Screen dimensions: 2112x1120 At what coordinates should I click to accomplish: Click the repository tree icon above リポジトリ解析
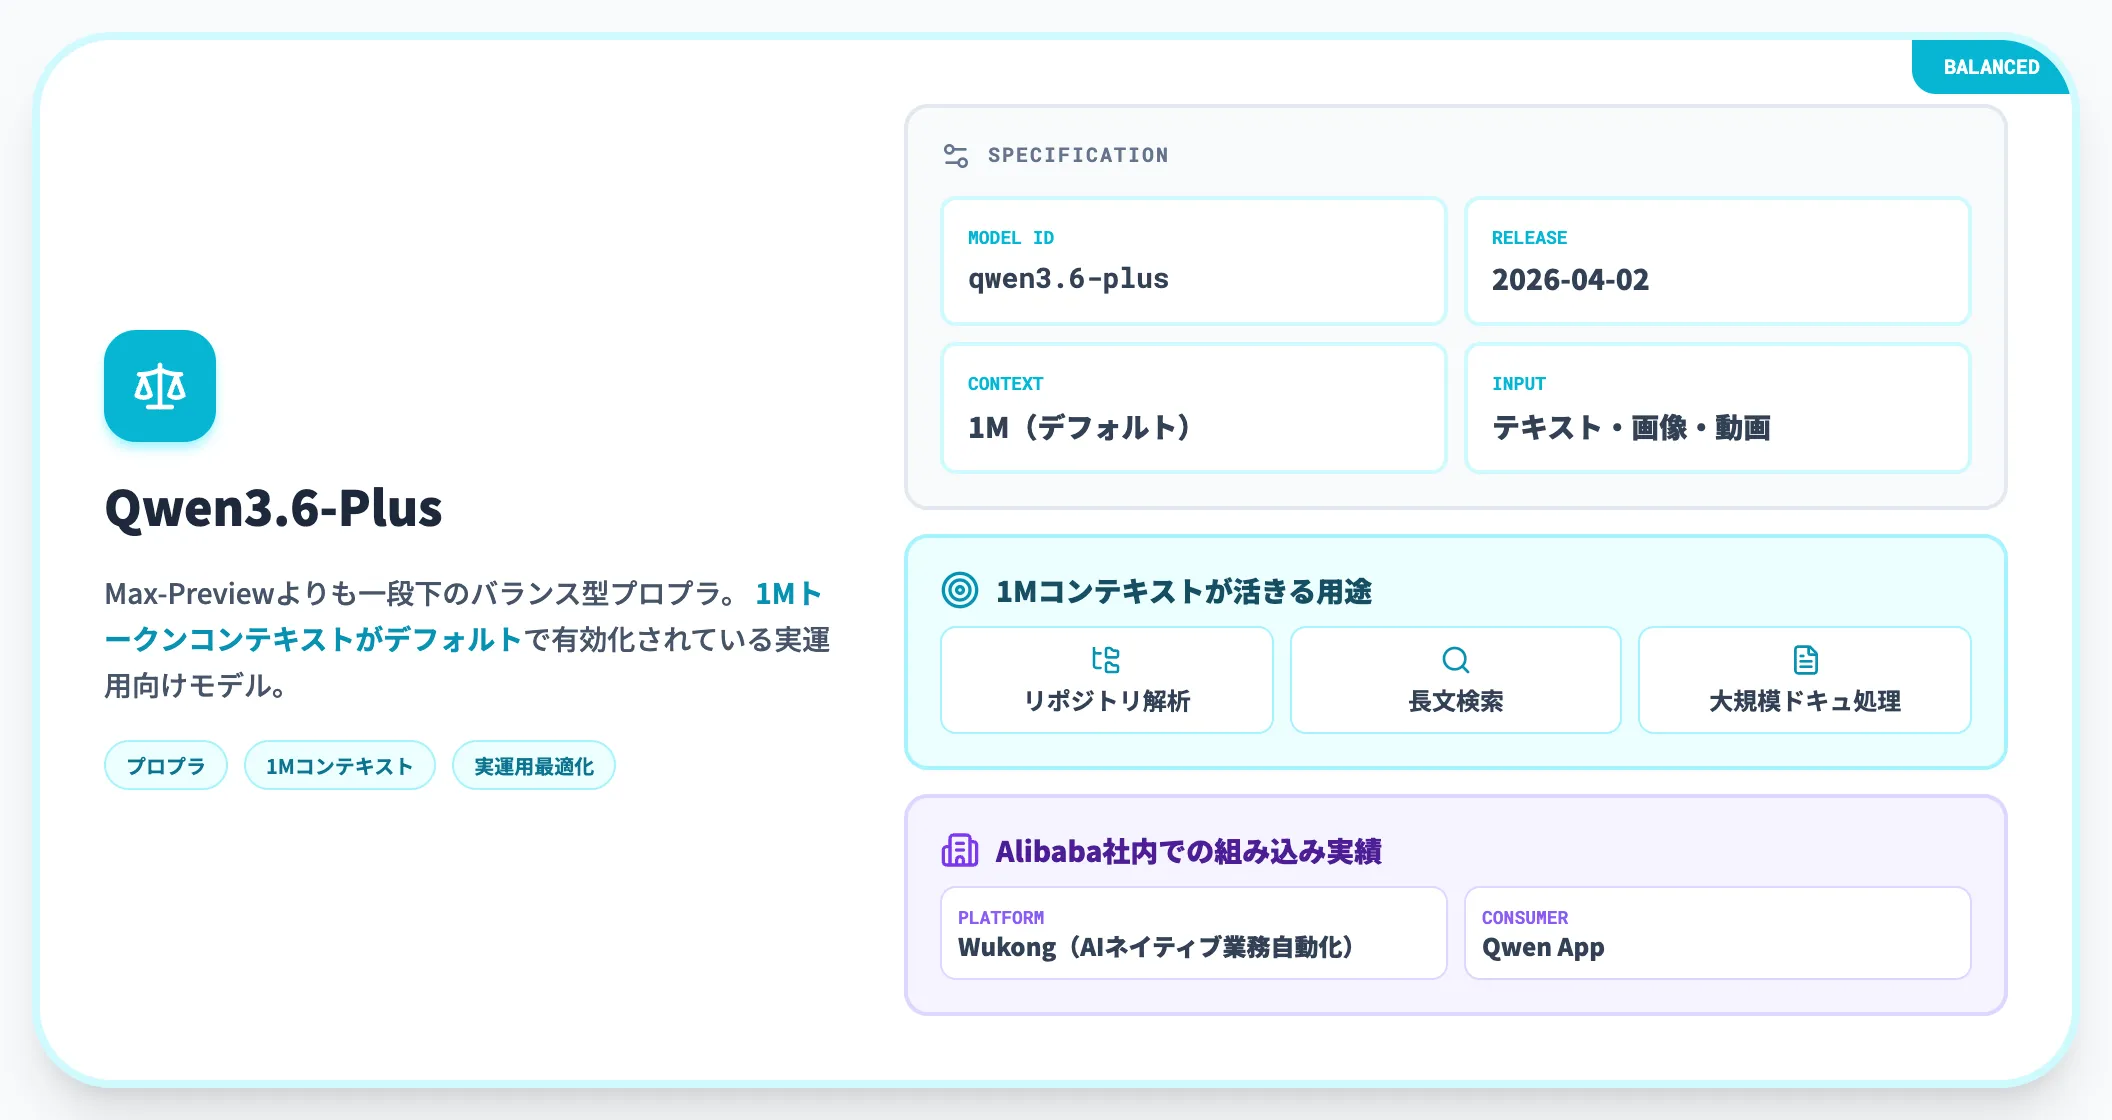(1106, 660)
